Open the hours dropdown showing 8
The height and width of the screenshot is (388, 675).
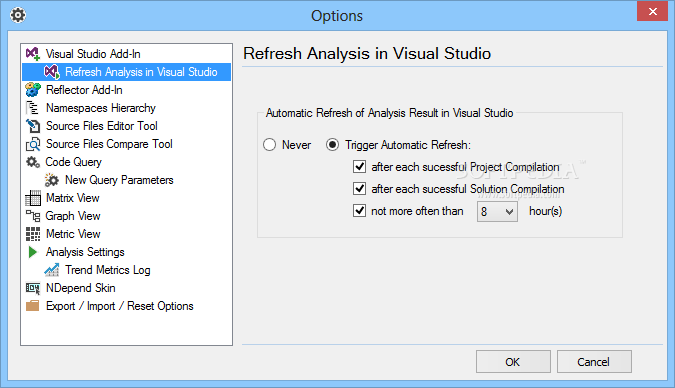497,212
